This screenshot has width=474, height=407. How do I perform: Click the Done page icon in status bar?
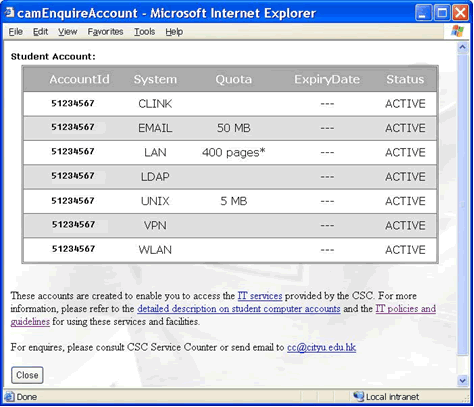(x=9, y=396)
